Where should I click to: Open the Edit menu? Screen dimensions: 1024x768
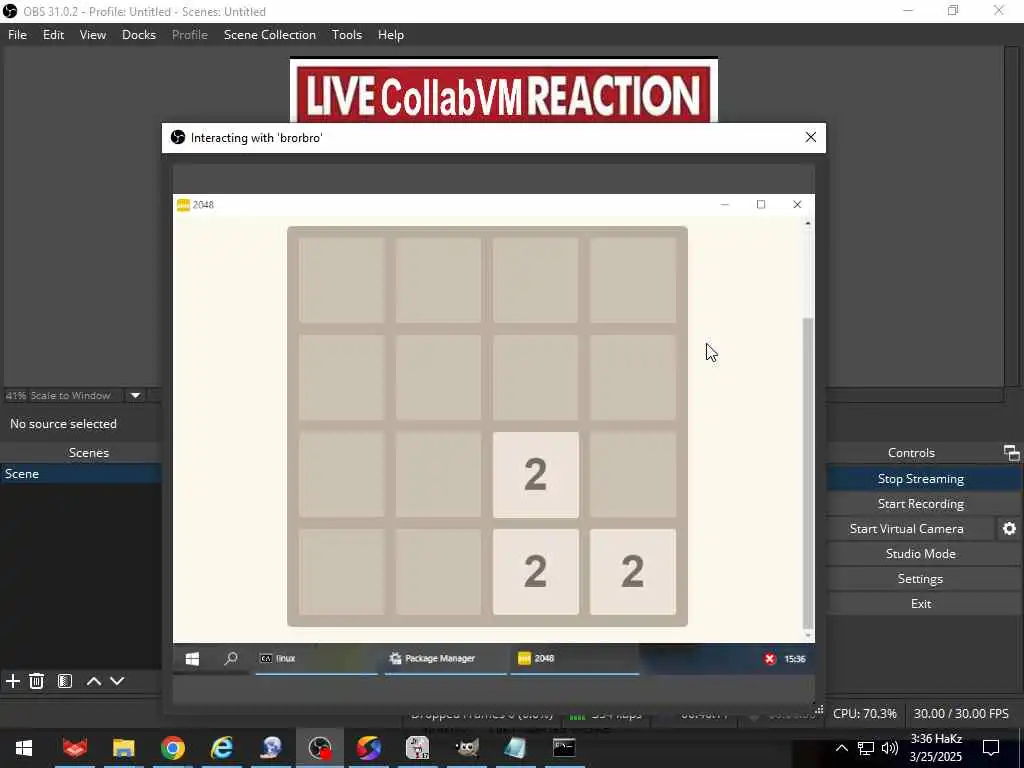tap(53, 35)
